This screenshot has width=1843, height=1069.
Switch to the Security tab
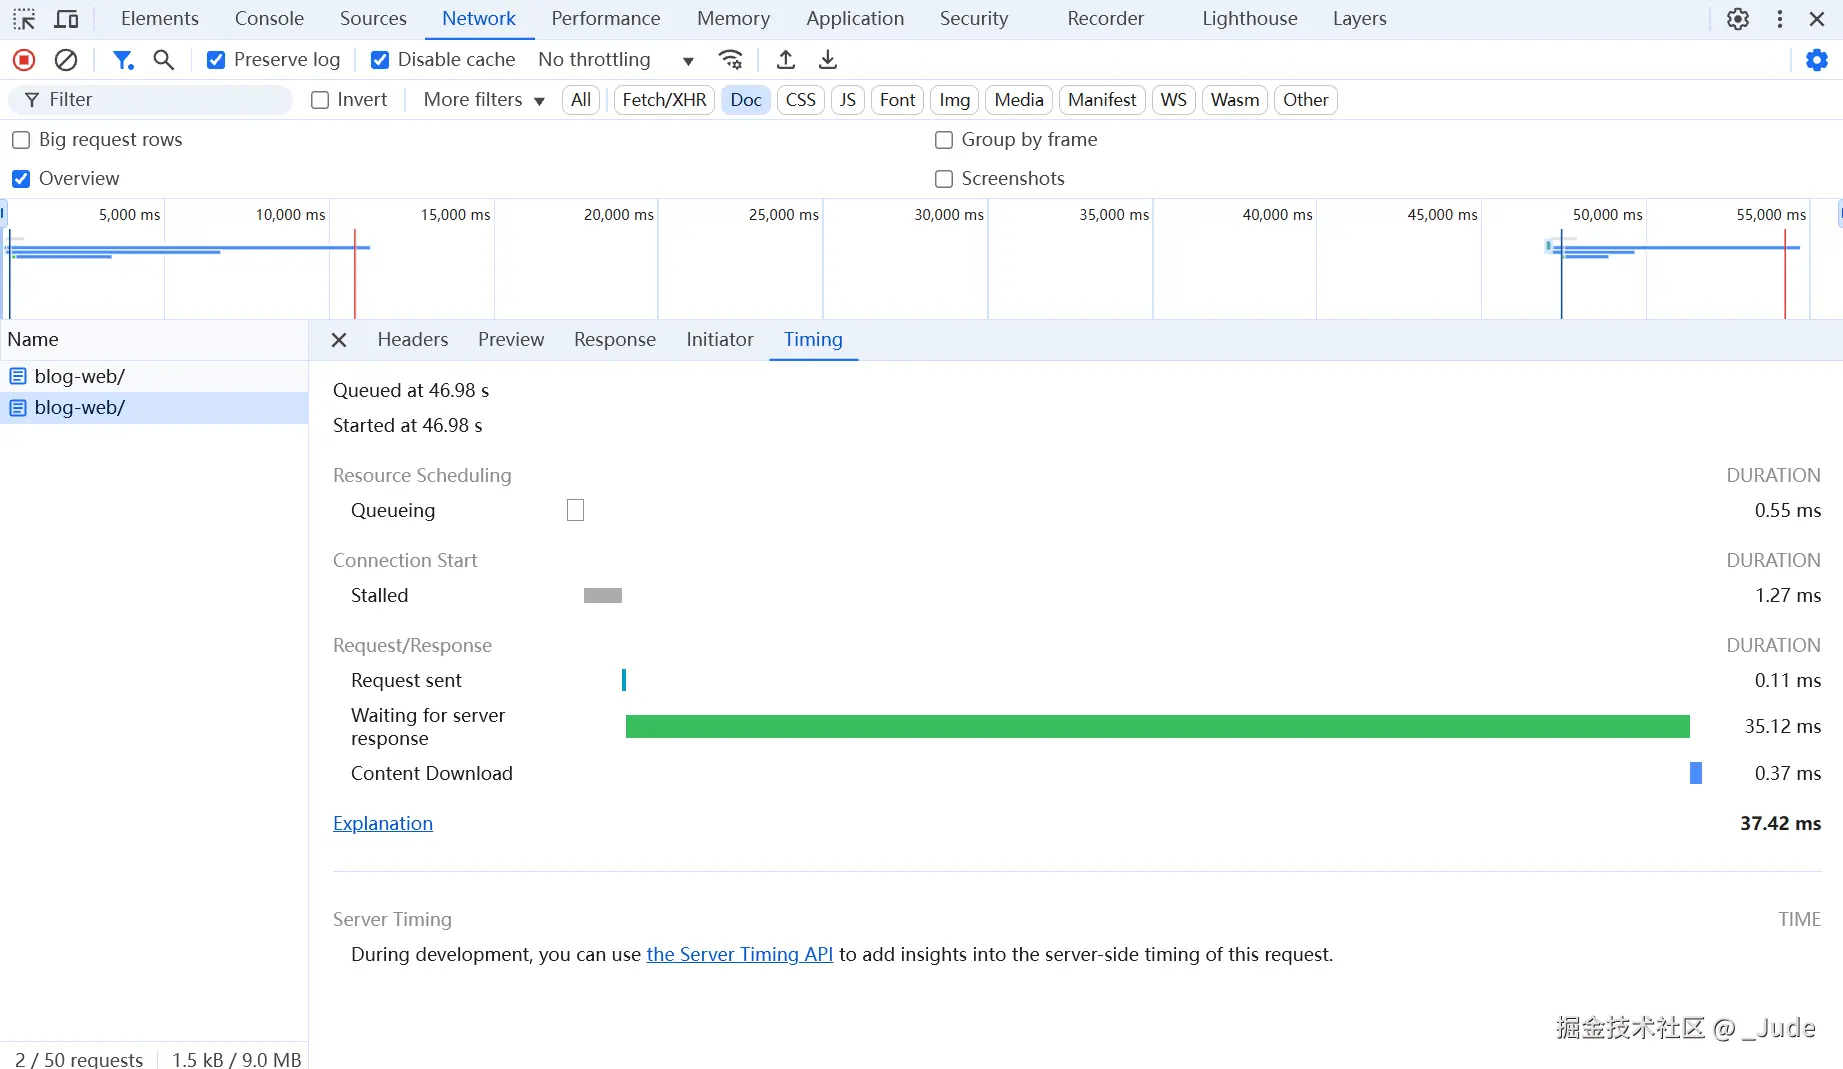click(x=974, y=19)
